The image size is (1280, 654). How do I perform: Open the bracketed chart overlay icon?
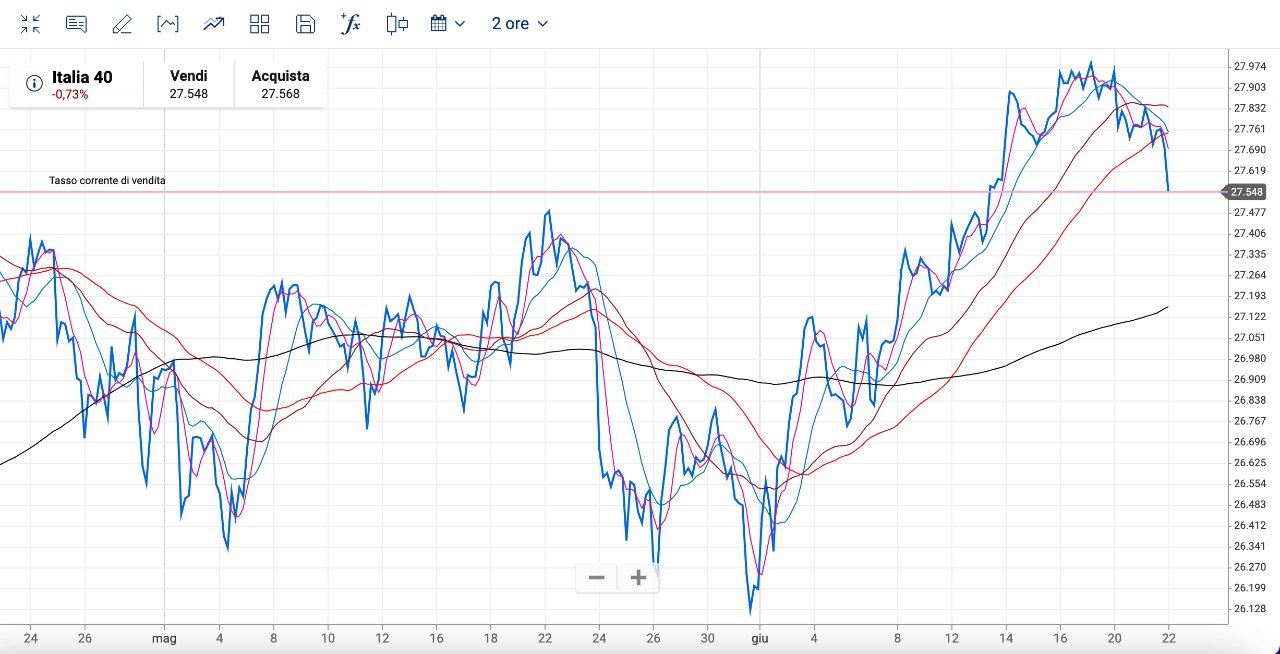tap(168, 24)
